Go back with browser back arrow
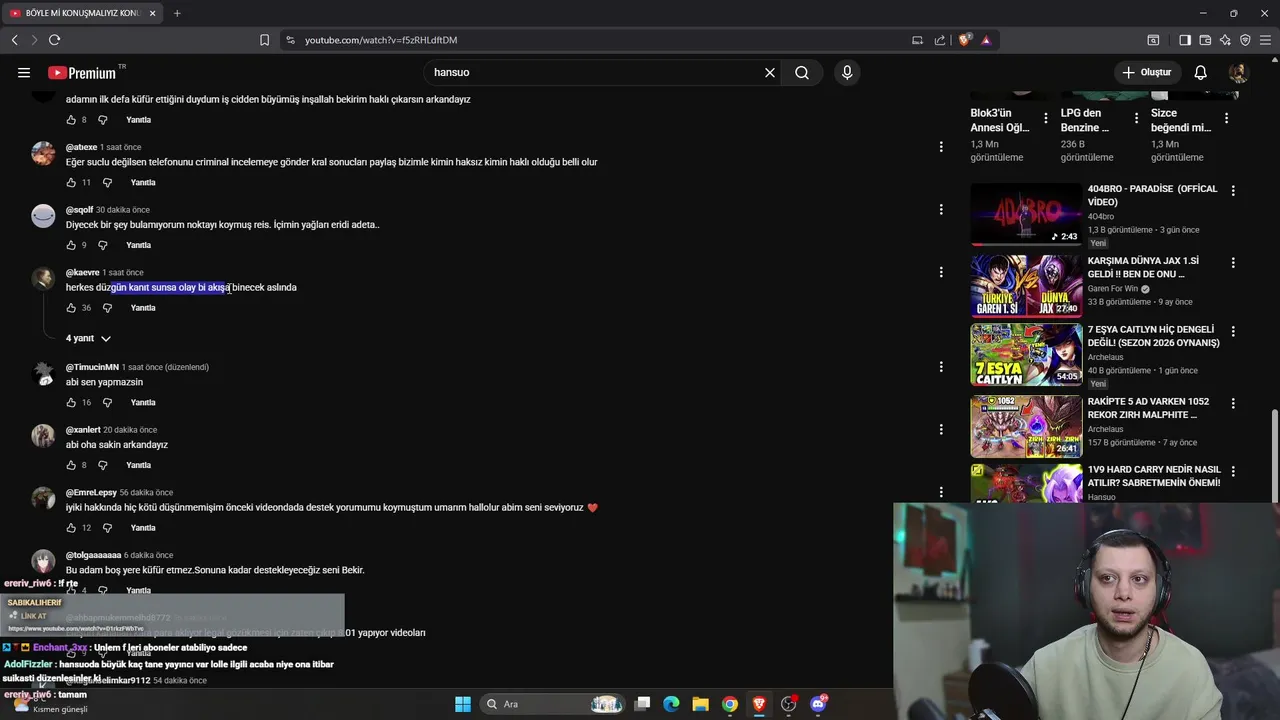1280x720 pixels. tap(14, 40)
